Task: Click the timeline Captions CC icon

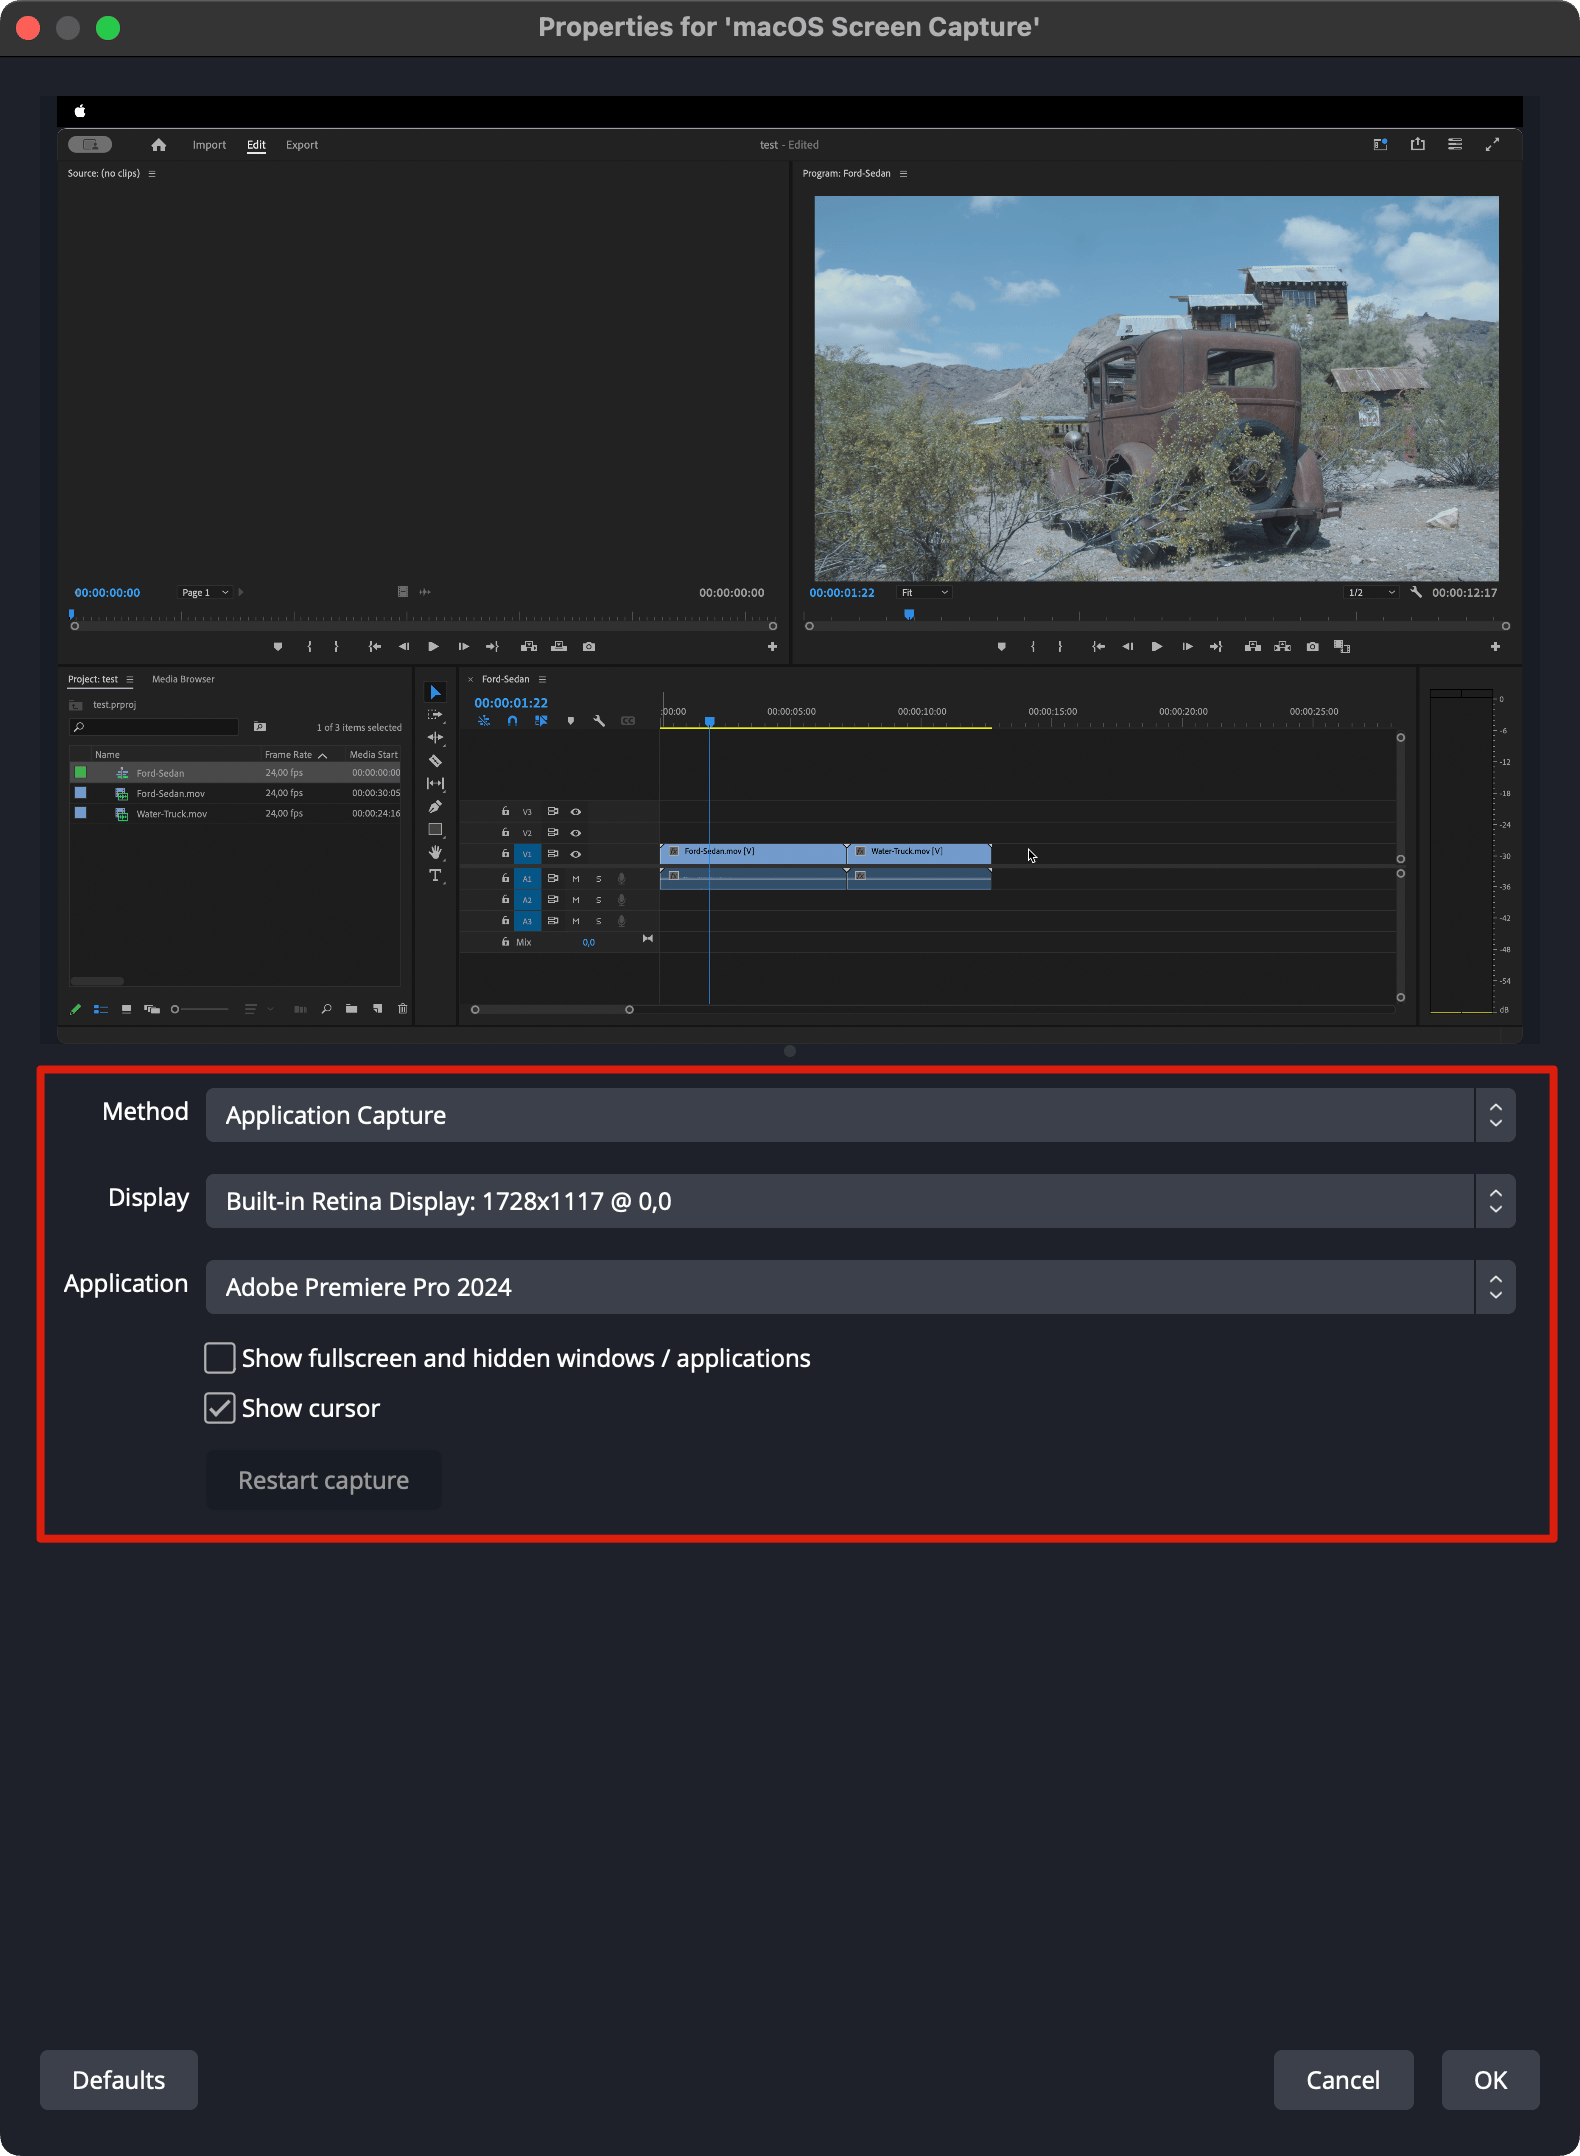Action: [x=628, y=721]
